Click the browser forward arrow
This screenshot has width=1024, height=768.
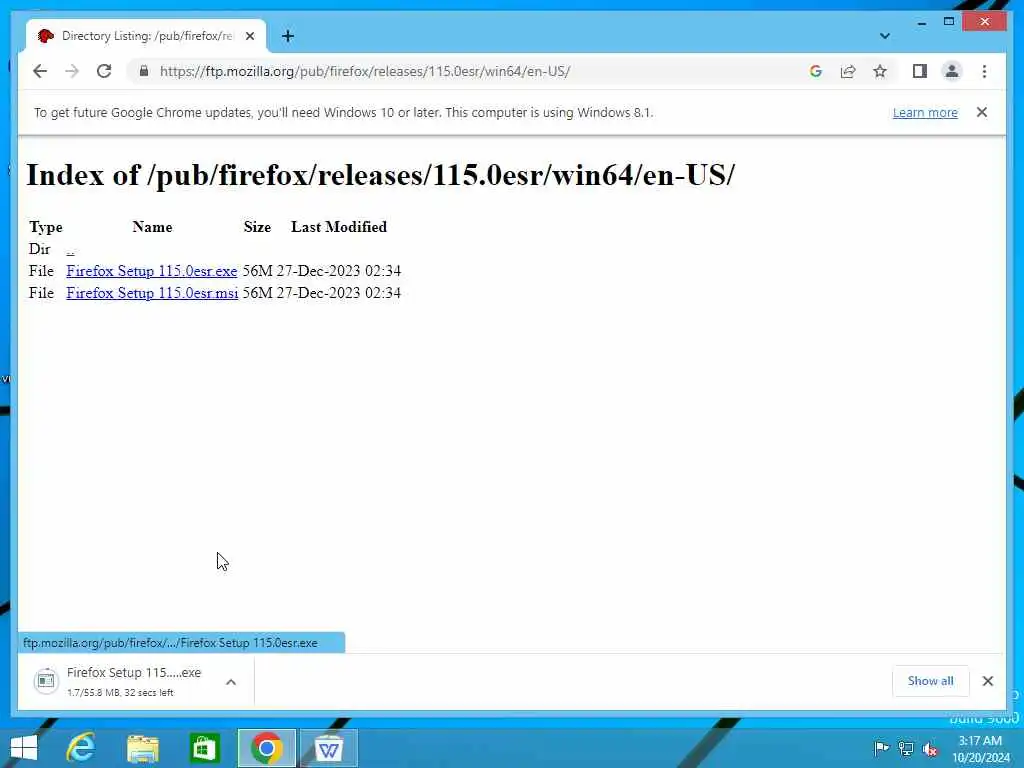tap(72, 71)
